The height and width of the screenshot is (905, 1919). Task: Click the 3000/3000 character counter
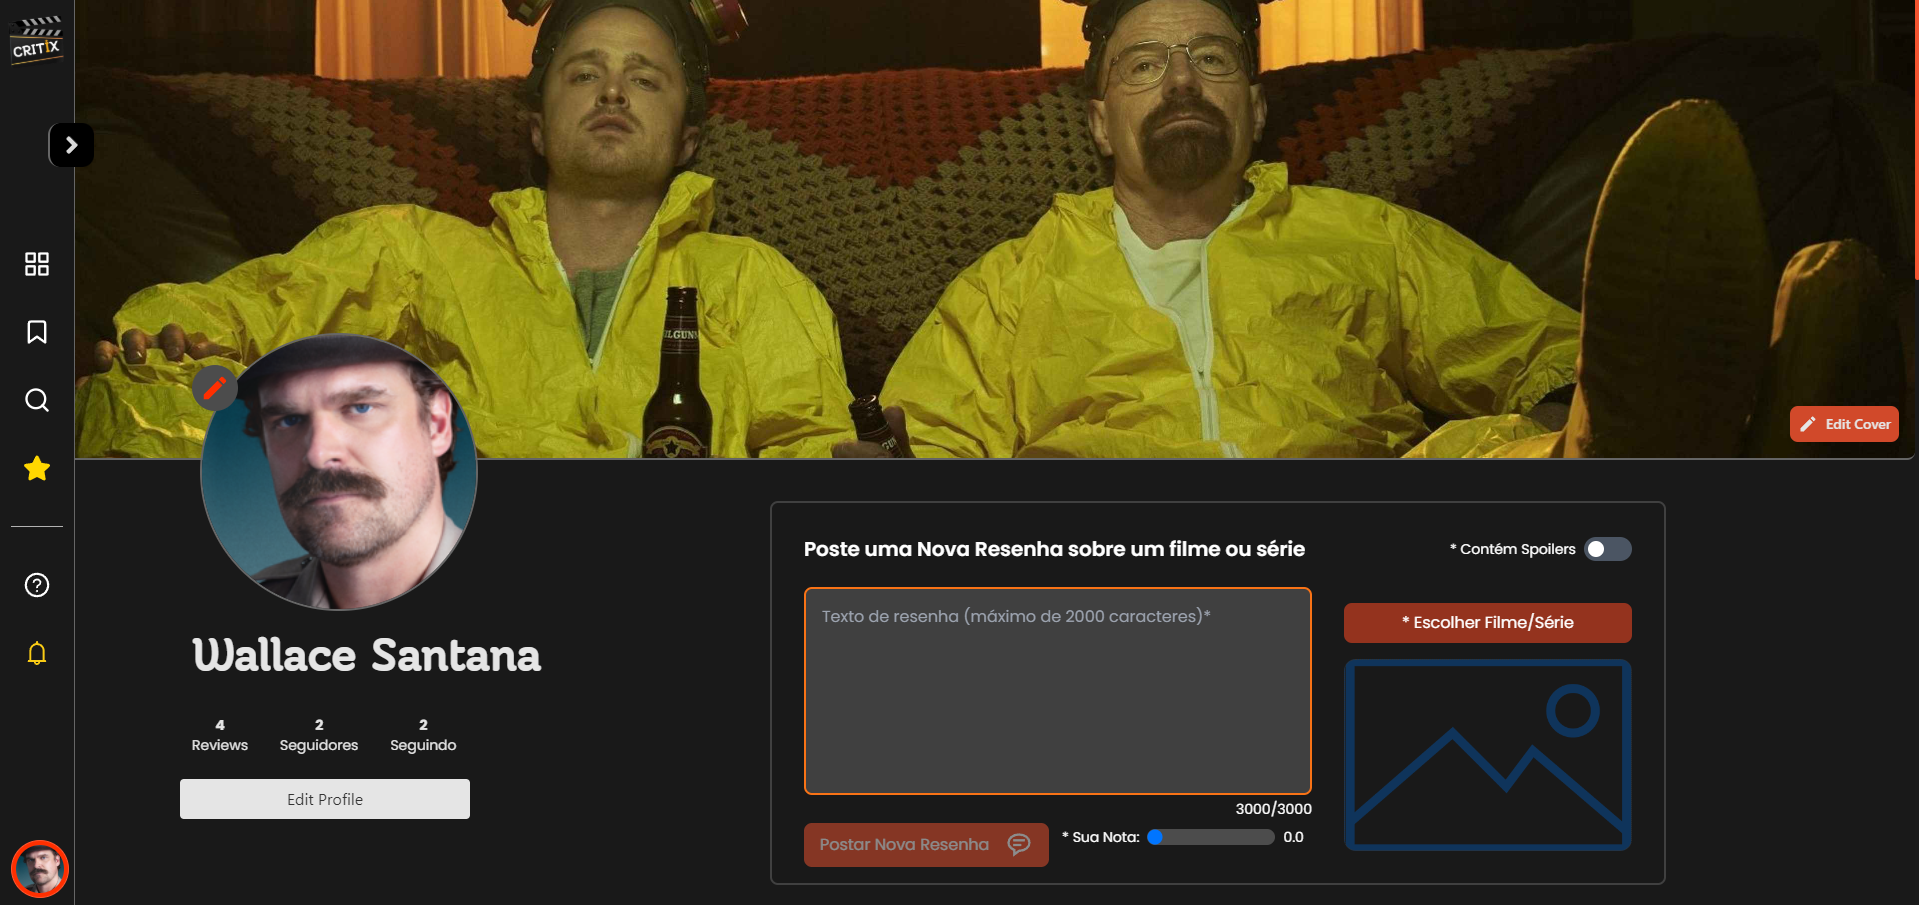[x=1274, y=809]
